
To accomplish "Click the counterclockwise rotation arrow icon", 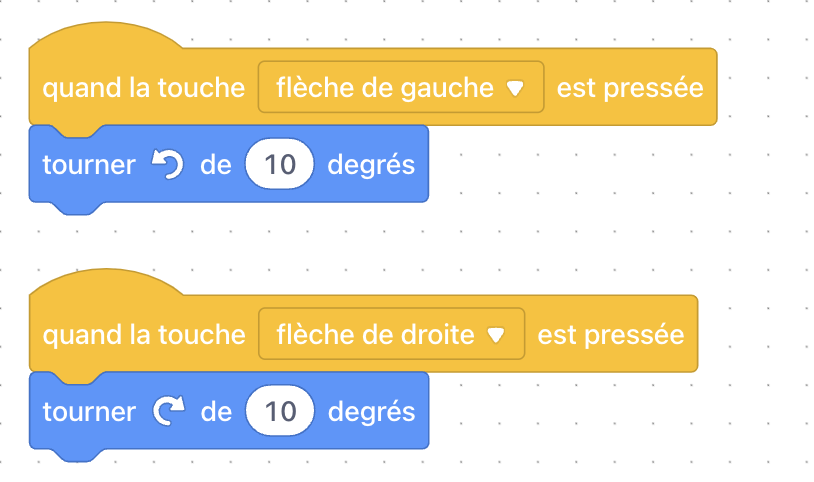I will 168,164.
